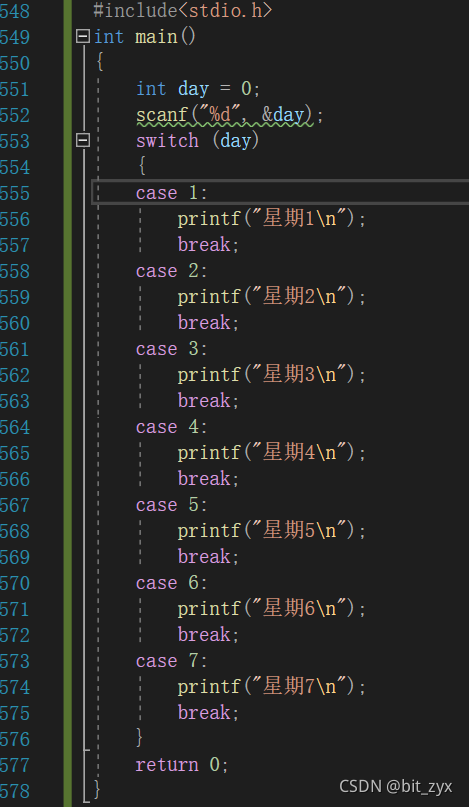Click 'break;' on line 566

click(209, 479)
